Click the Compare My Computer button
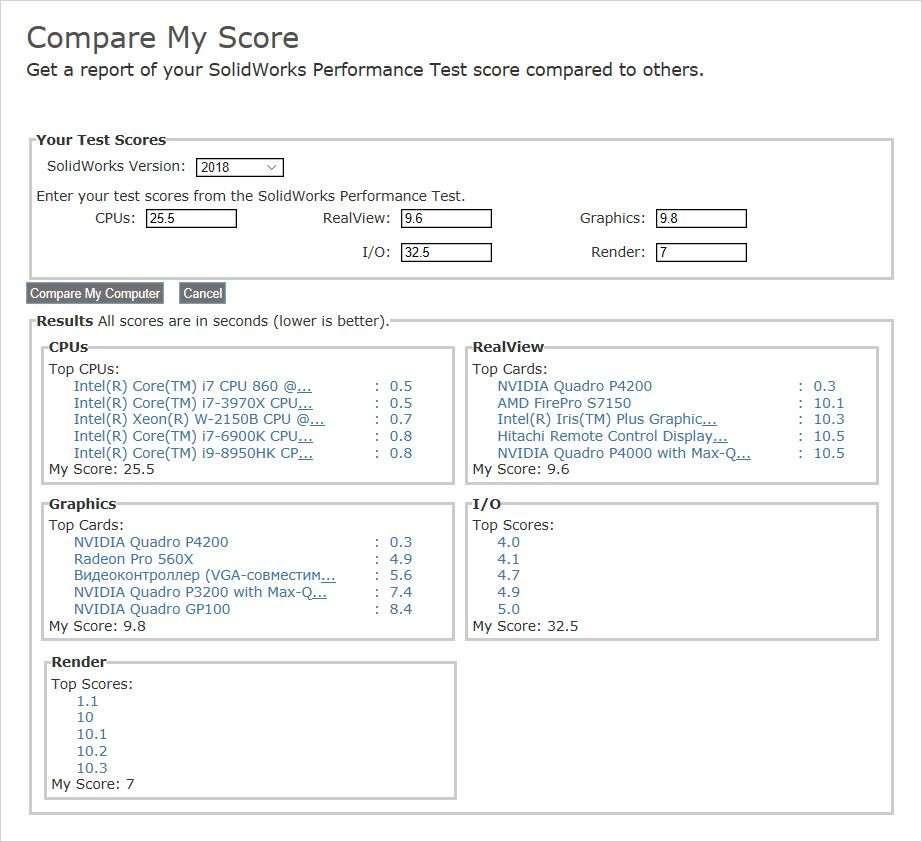Image resolution: width=922 pixels, height=842 pixels. click(95, 293)
